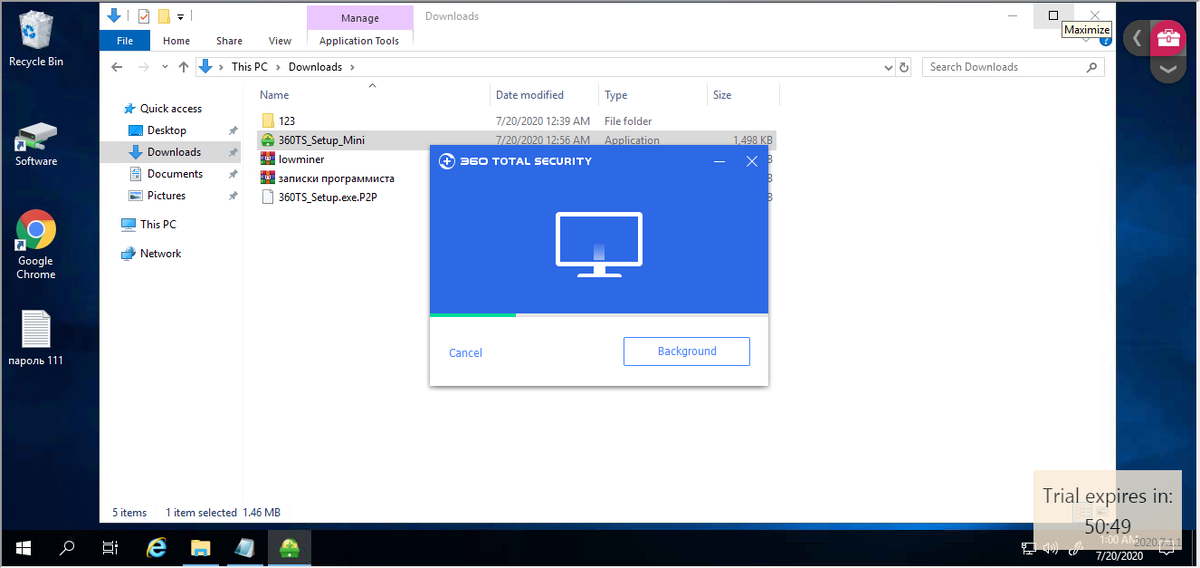Viewport: 1200px width, 568px height.
Task: Click the Windows Start button
Action: click(23, 547)
